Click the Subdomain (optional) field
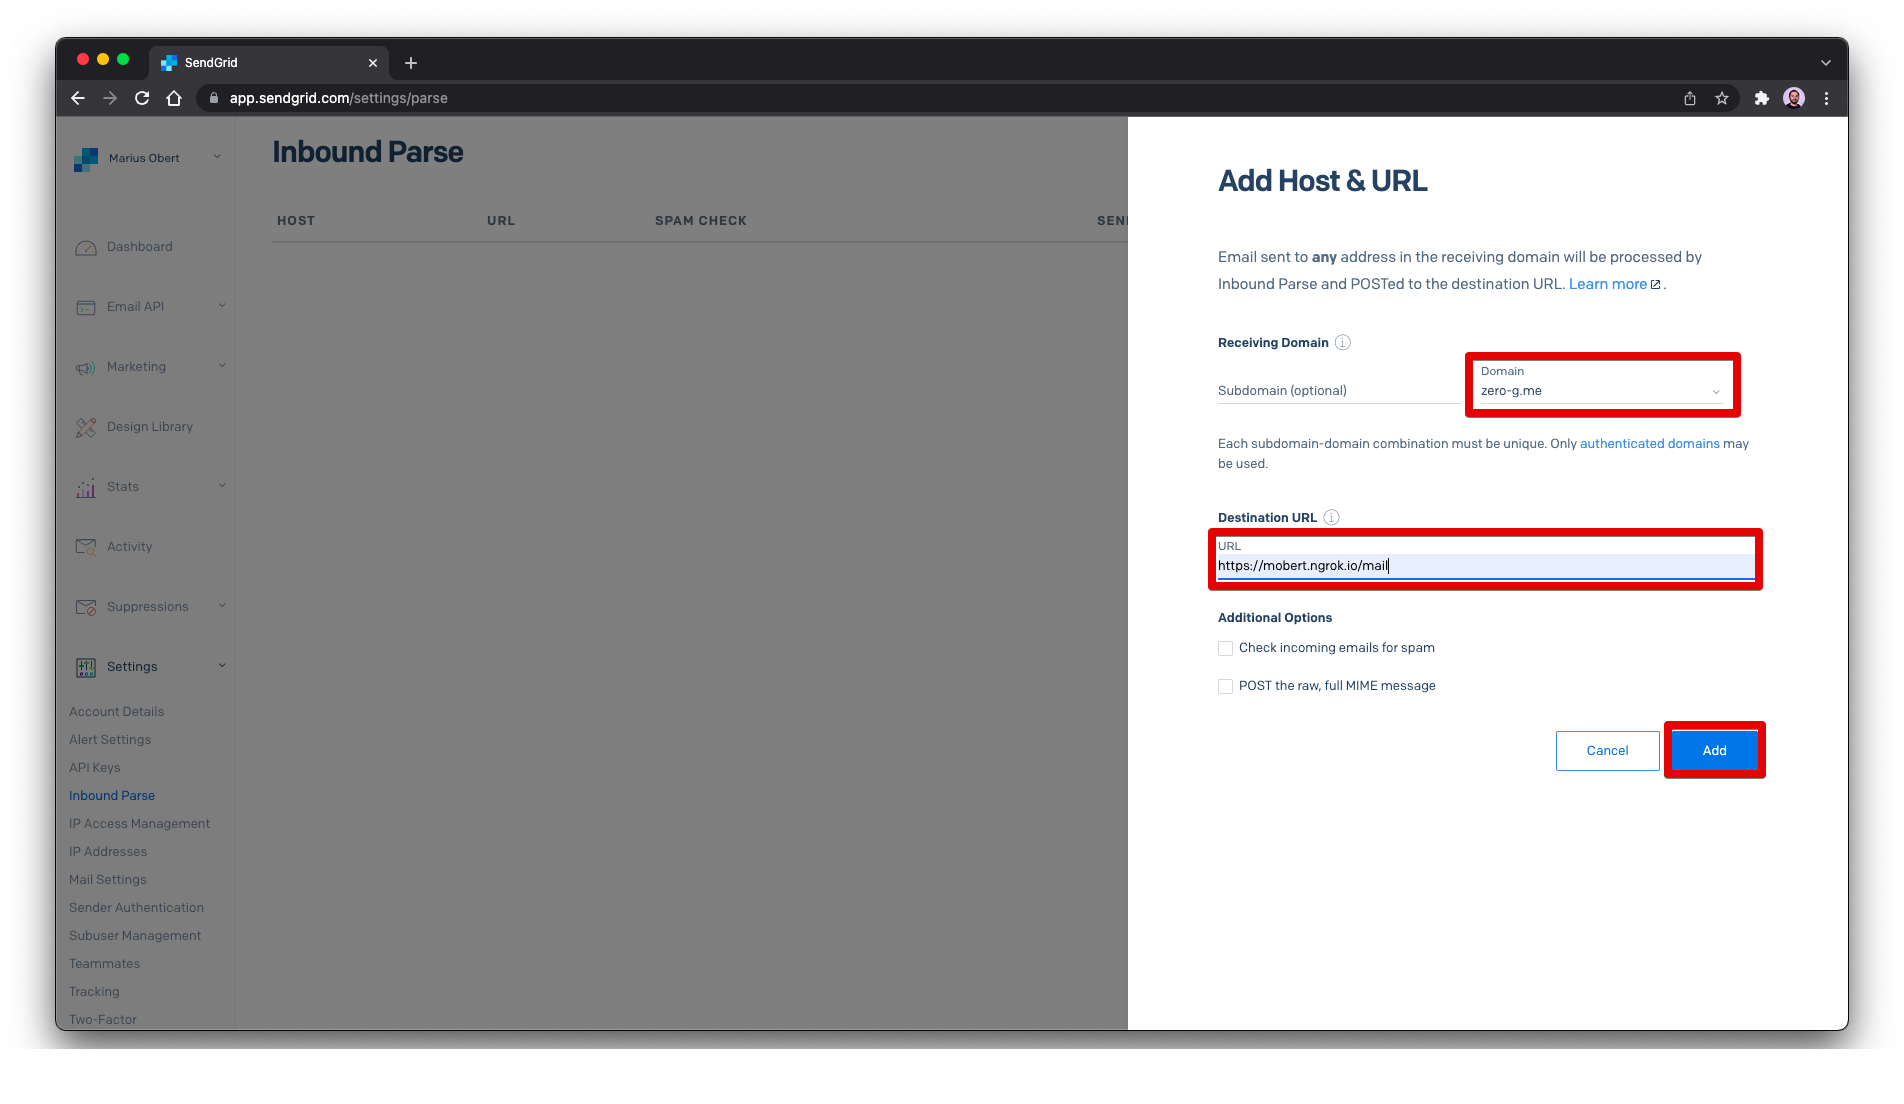Image resolution: width=1904 pixels, height=1104 pixels. [x=1338, y=390]
